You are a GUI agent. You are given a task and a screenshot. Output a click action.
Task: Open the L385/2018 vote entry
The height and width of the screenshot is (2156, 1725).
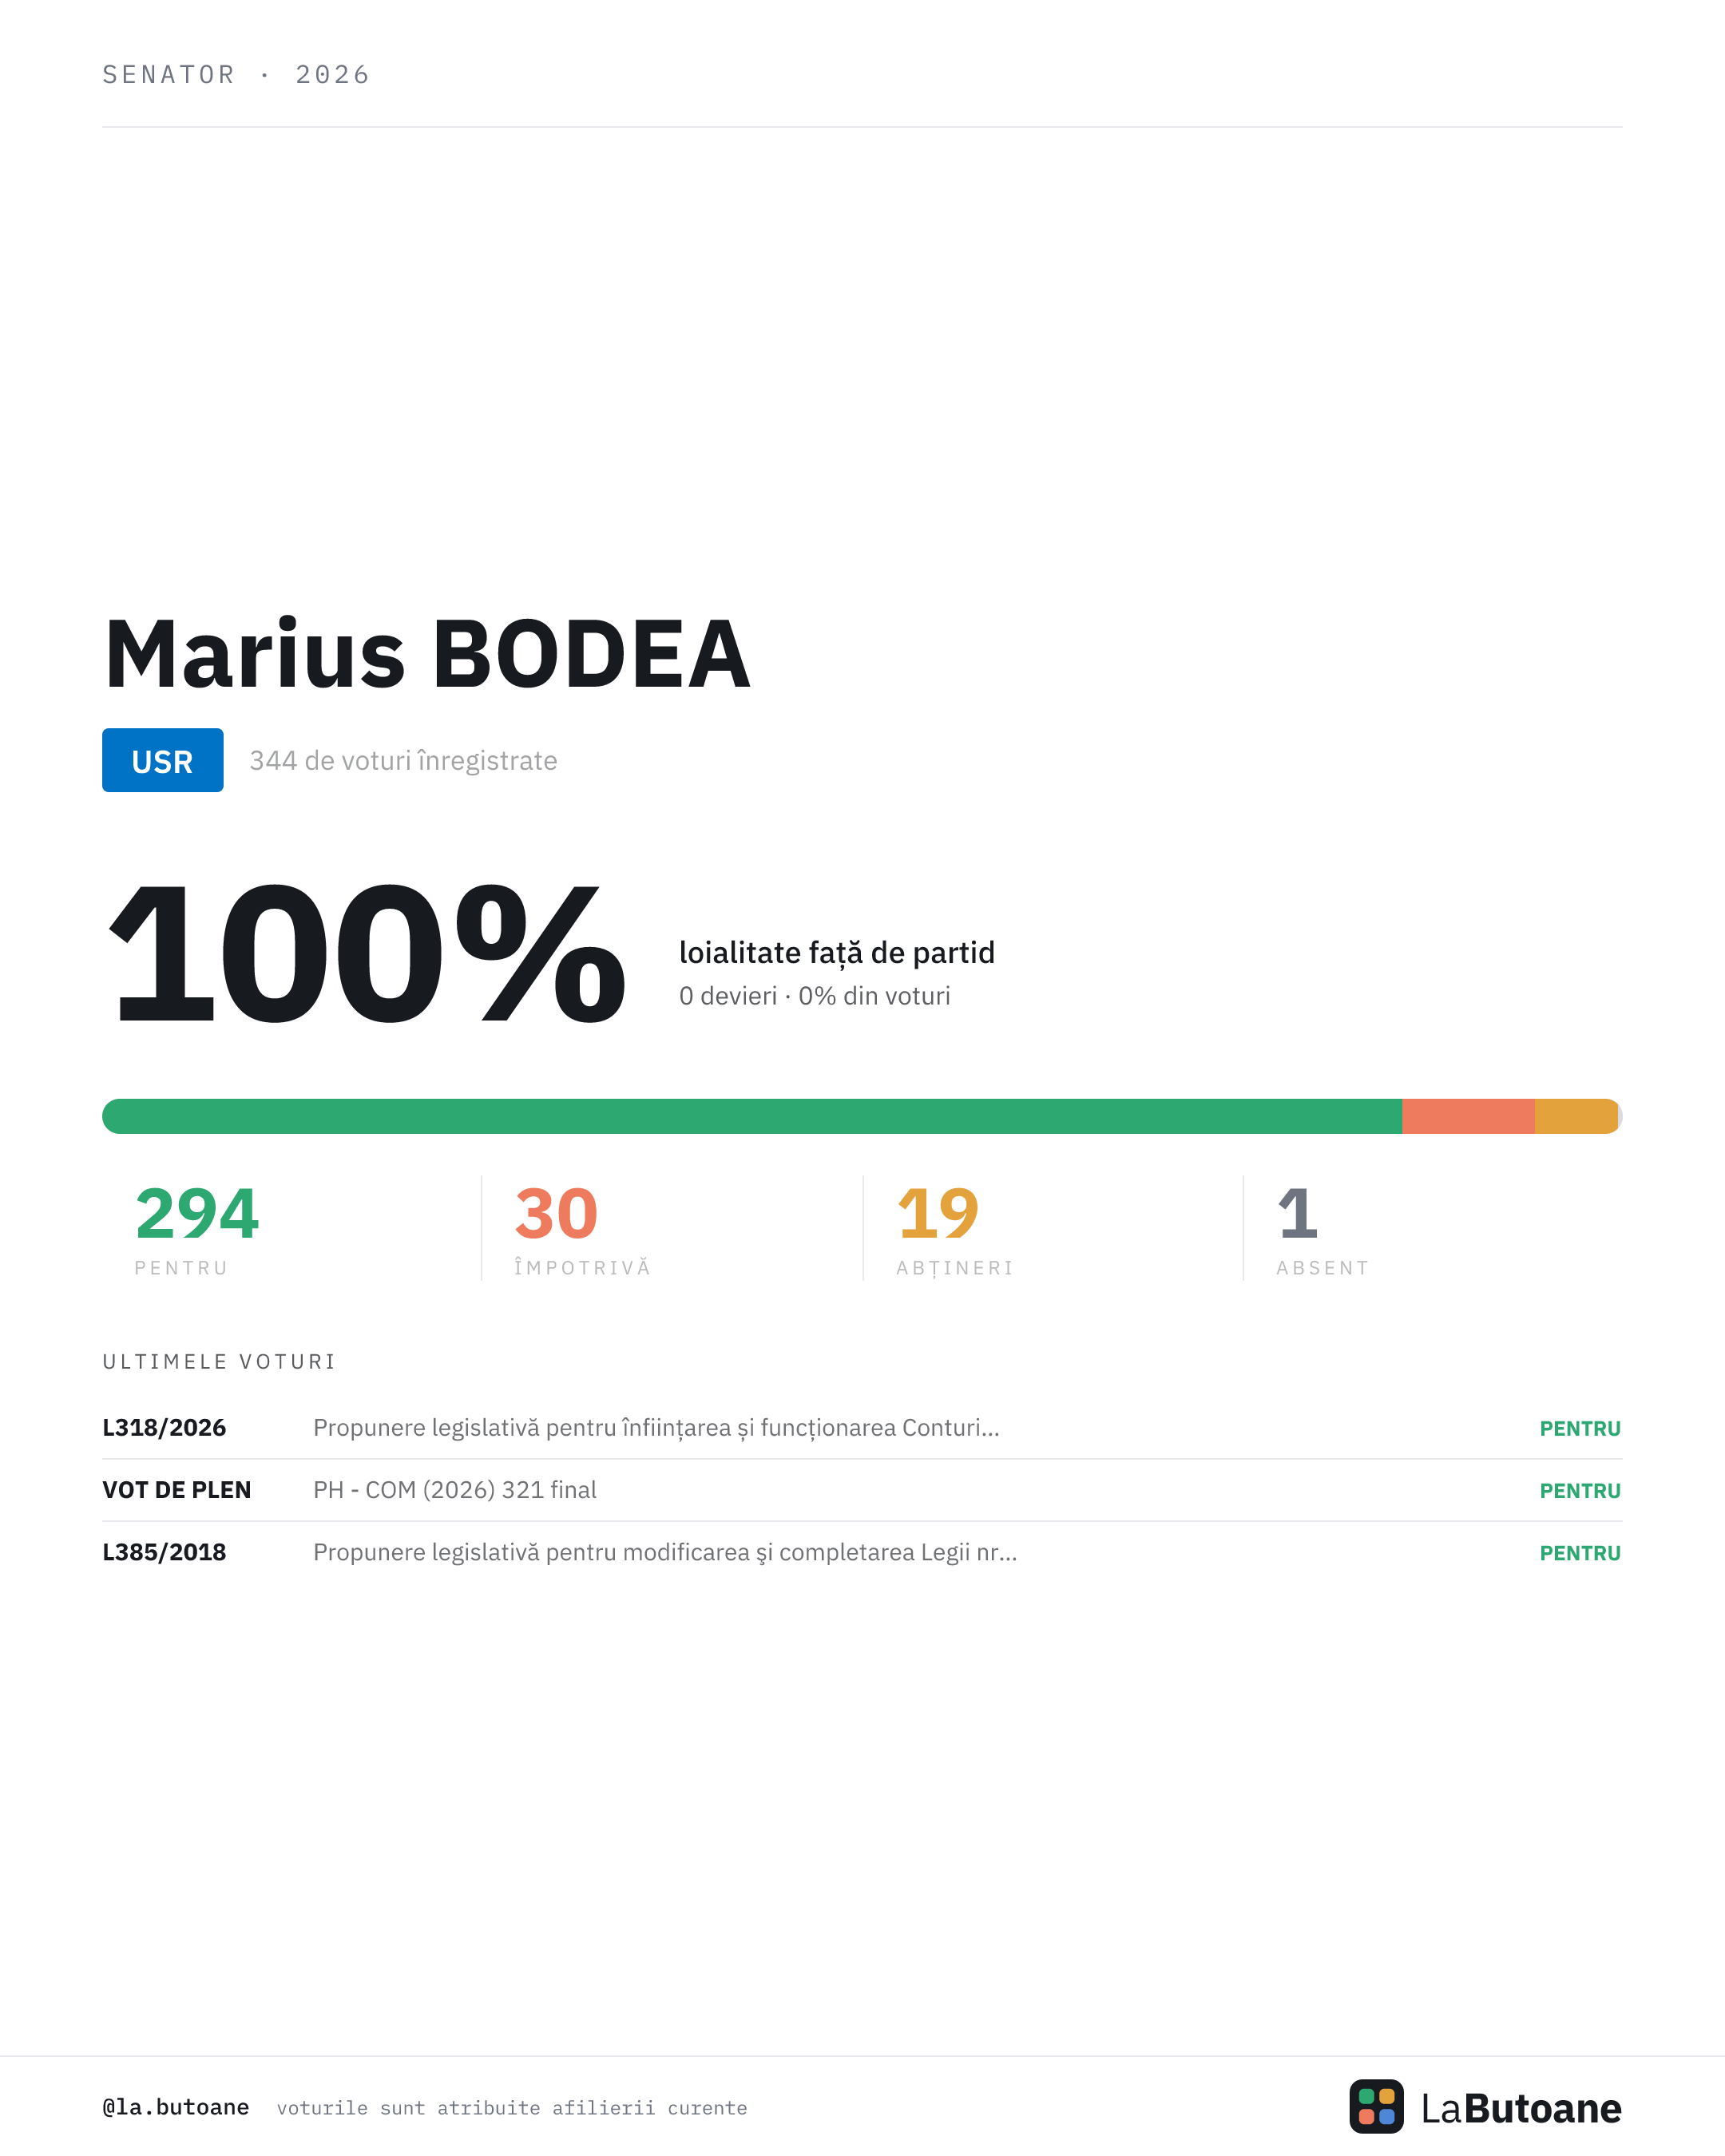point(862,1552)
